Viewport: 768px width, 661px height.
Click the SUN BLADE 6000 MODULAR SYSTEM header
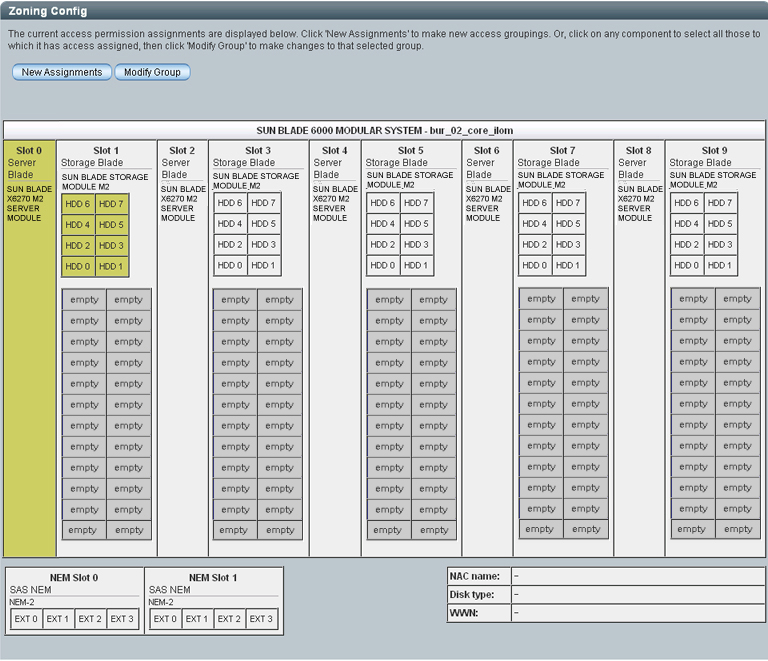point(384,131)
